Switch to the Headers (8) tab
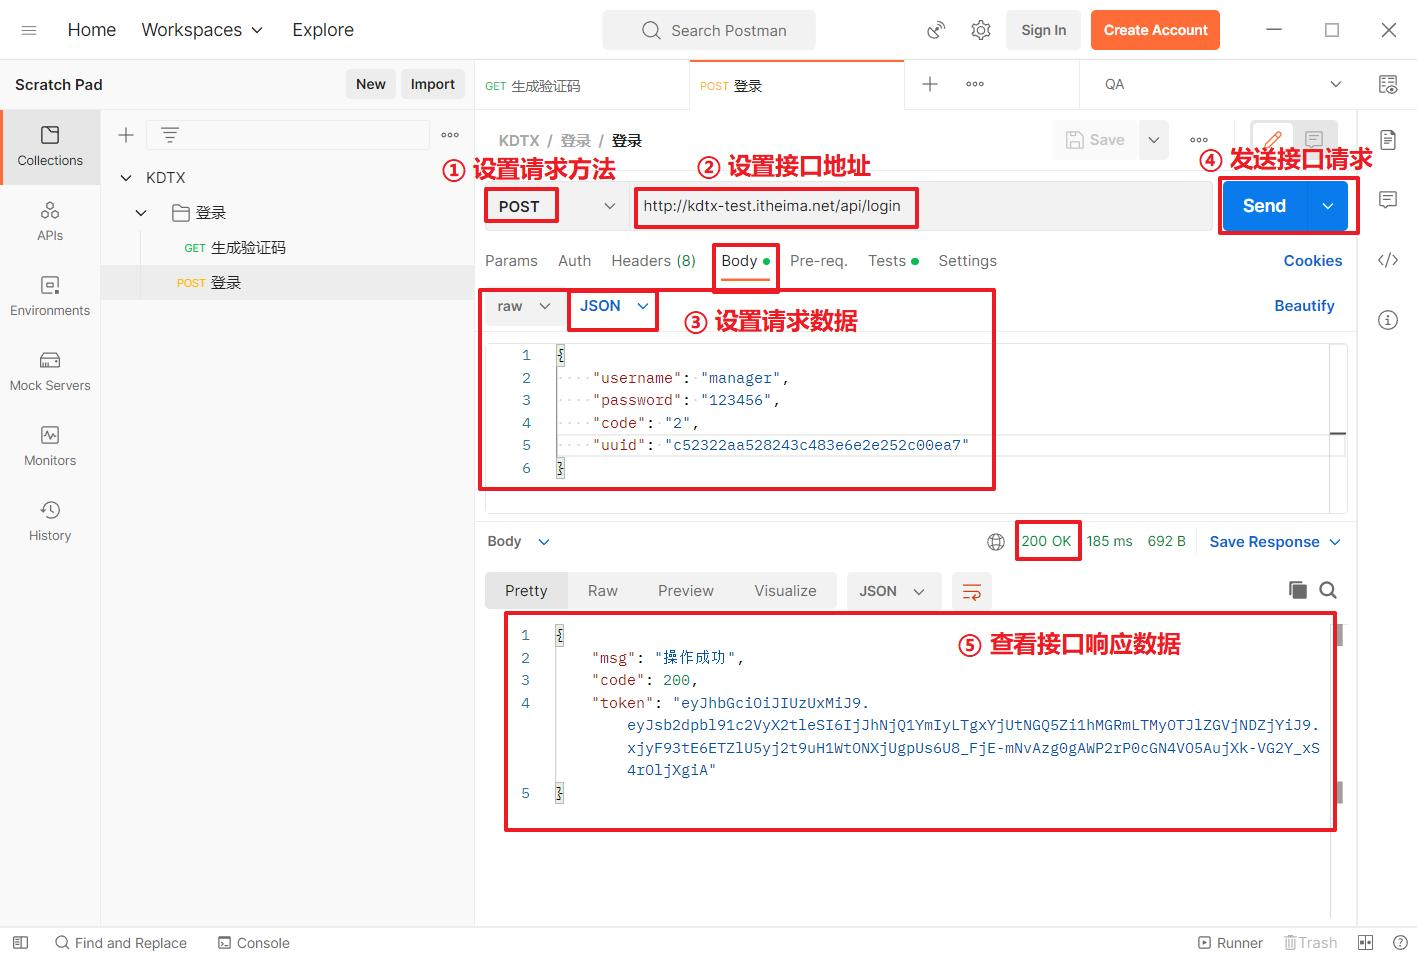The width and height of the screenshot is (1417, 957). [653, 261]
